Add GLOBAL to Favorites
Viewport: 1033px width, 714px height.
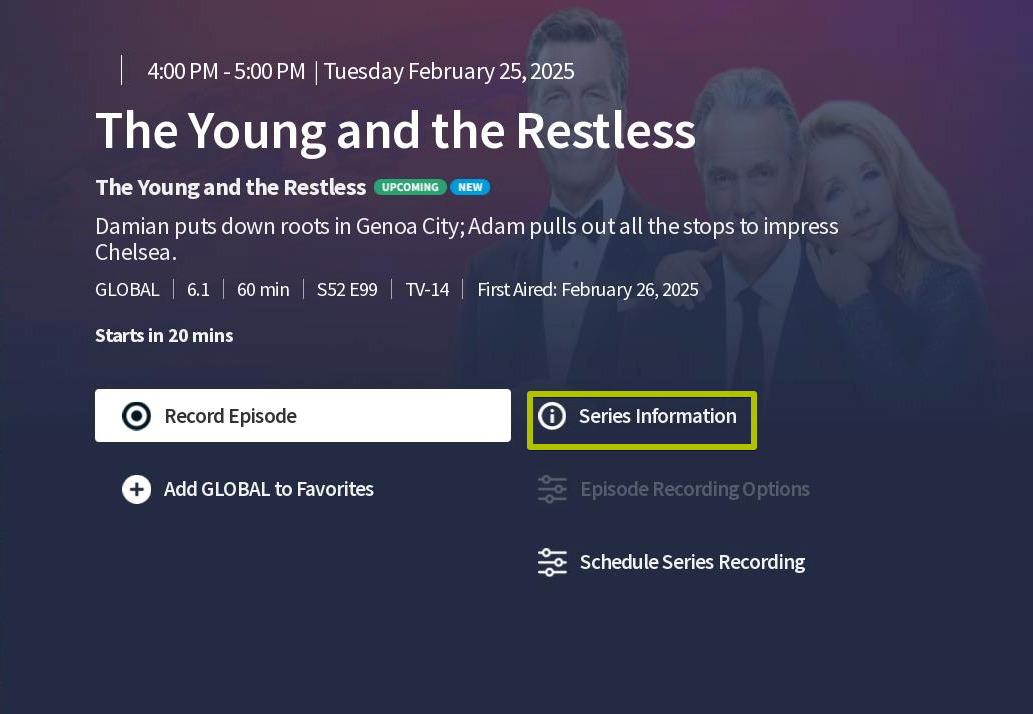248,489
